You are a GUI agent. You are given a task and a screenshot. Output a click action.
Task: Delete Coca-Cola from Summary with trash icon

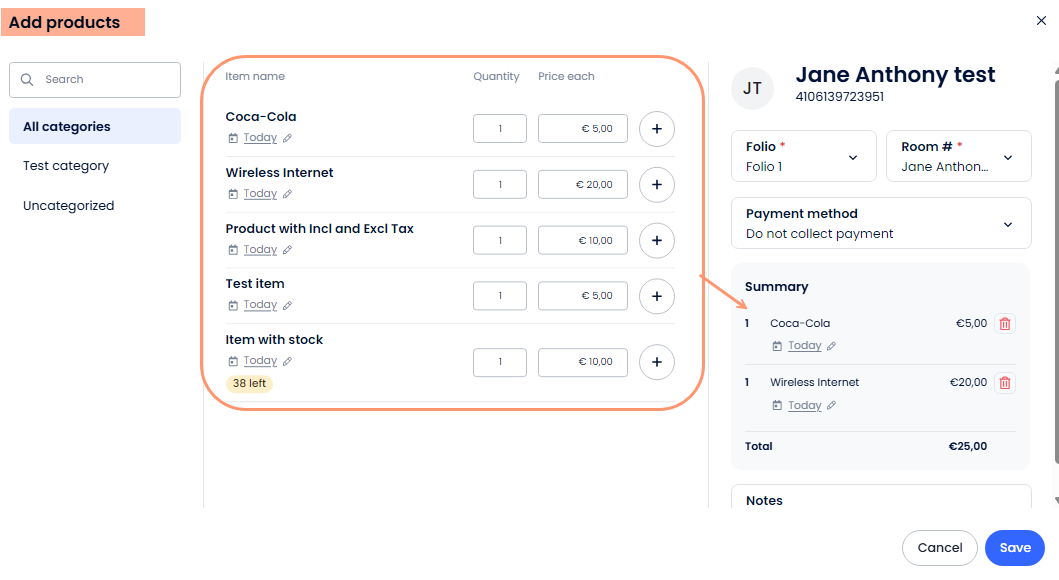point(1005,323)
